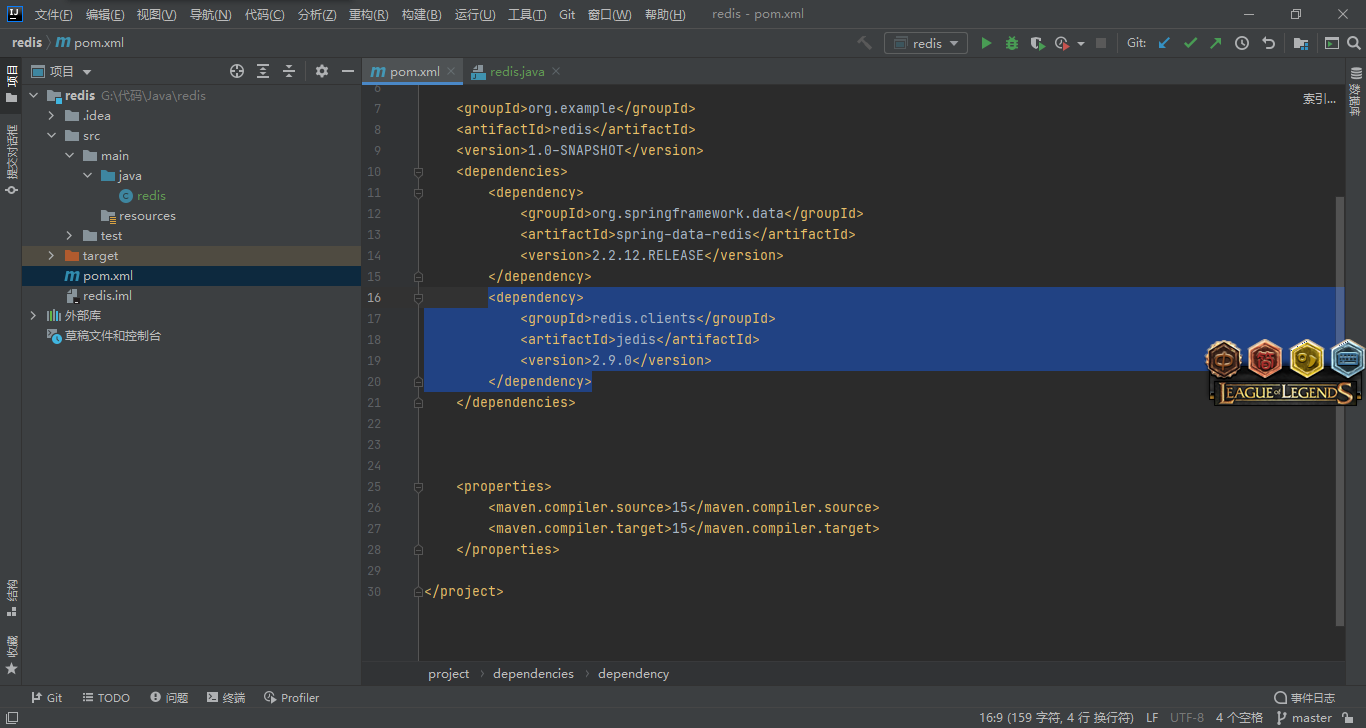Toggle the Git tool window in bottom bar
The image size is (1366, 728).
46,698
